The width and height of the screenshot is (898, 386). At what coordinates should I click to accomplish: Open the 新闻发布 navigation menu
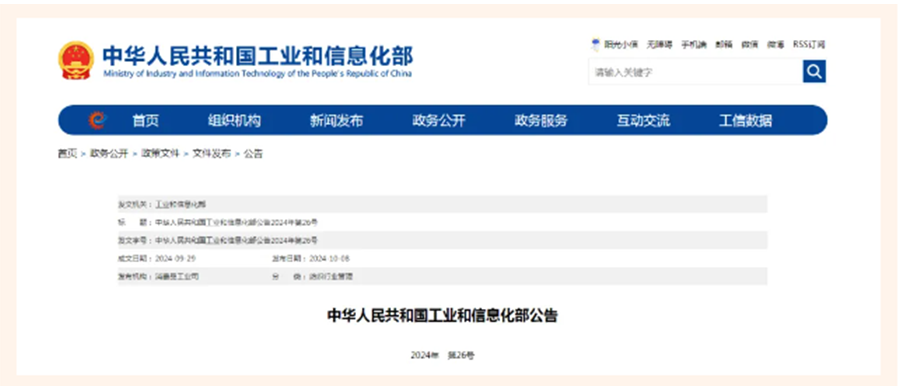(x=336, y=121)
